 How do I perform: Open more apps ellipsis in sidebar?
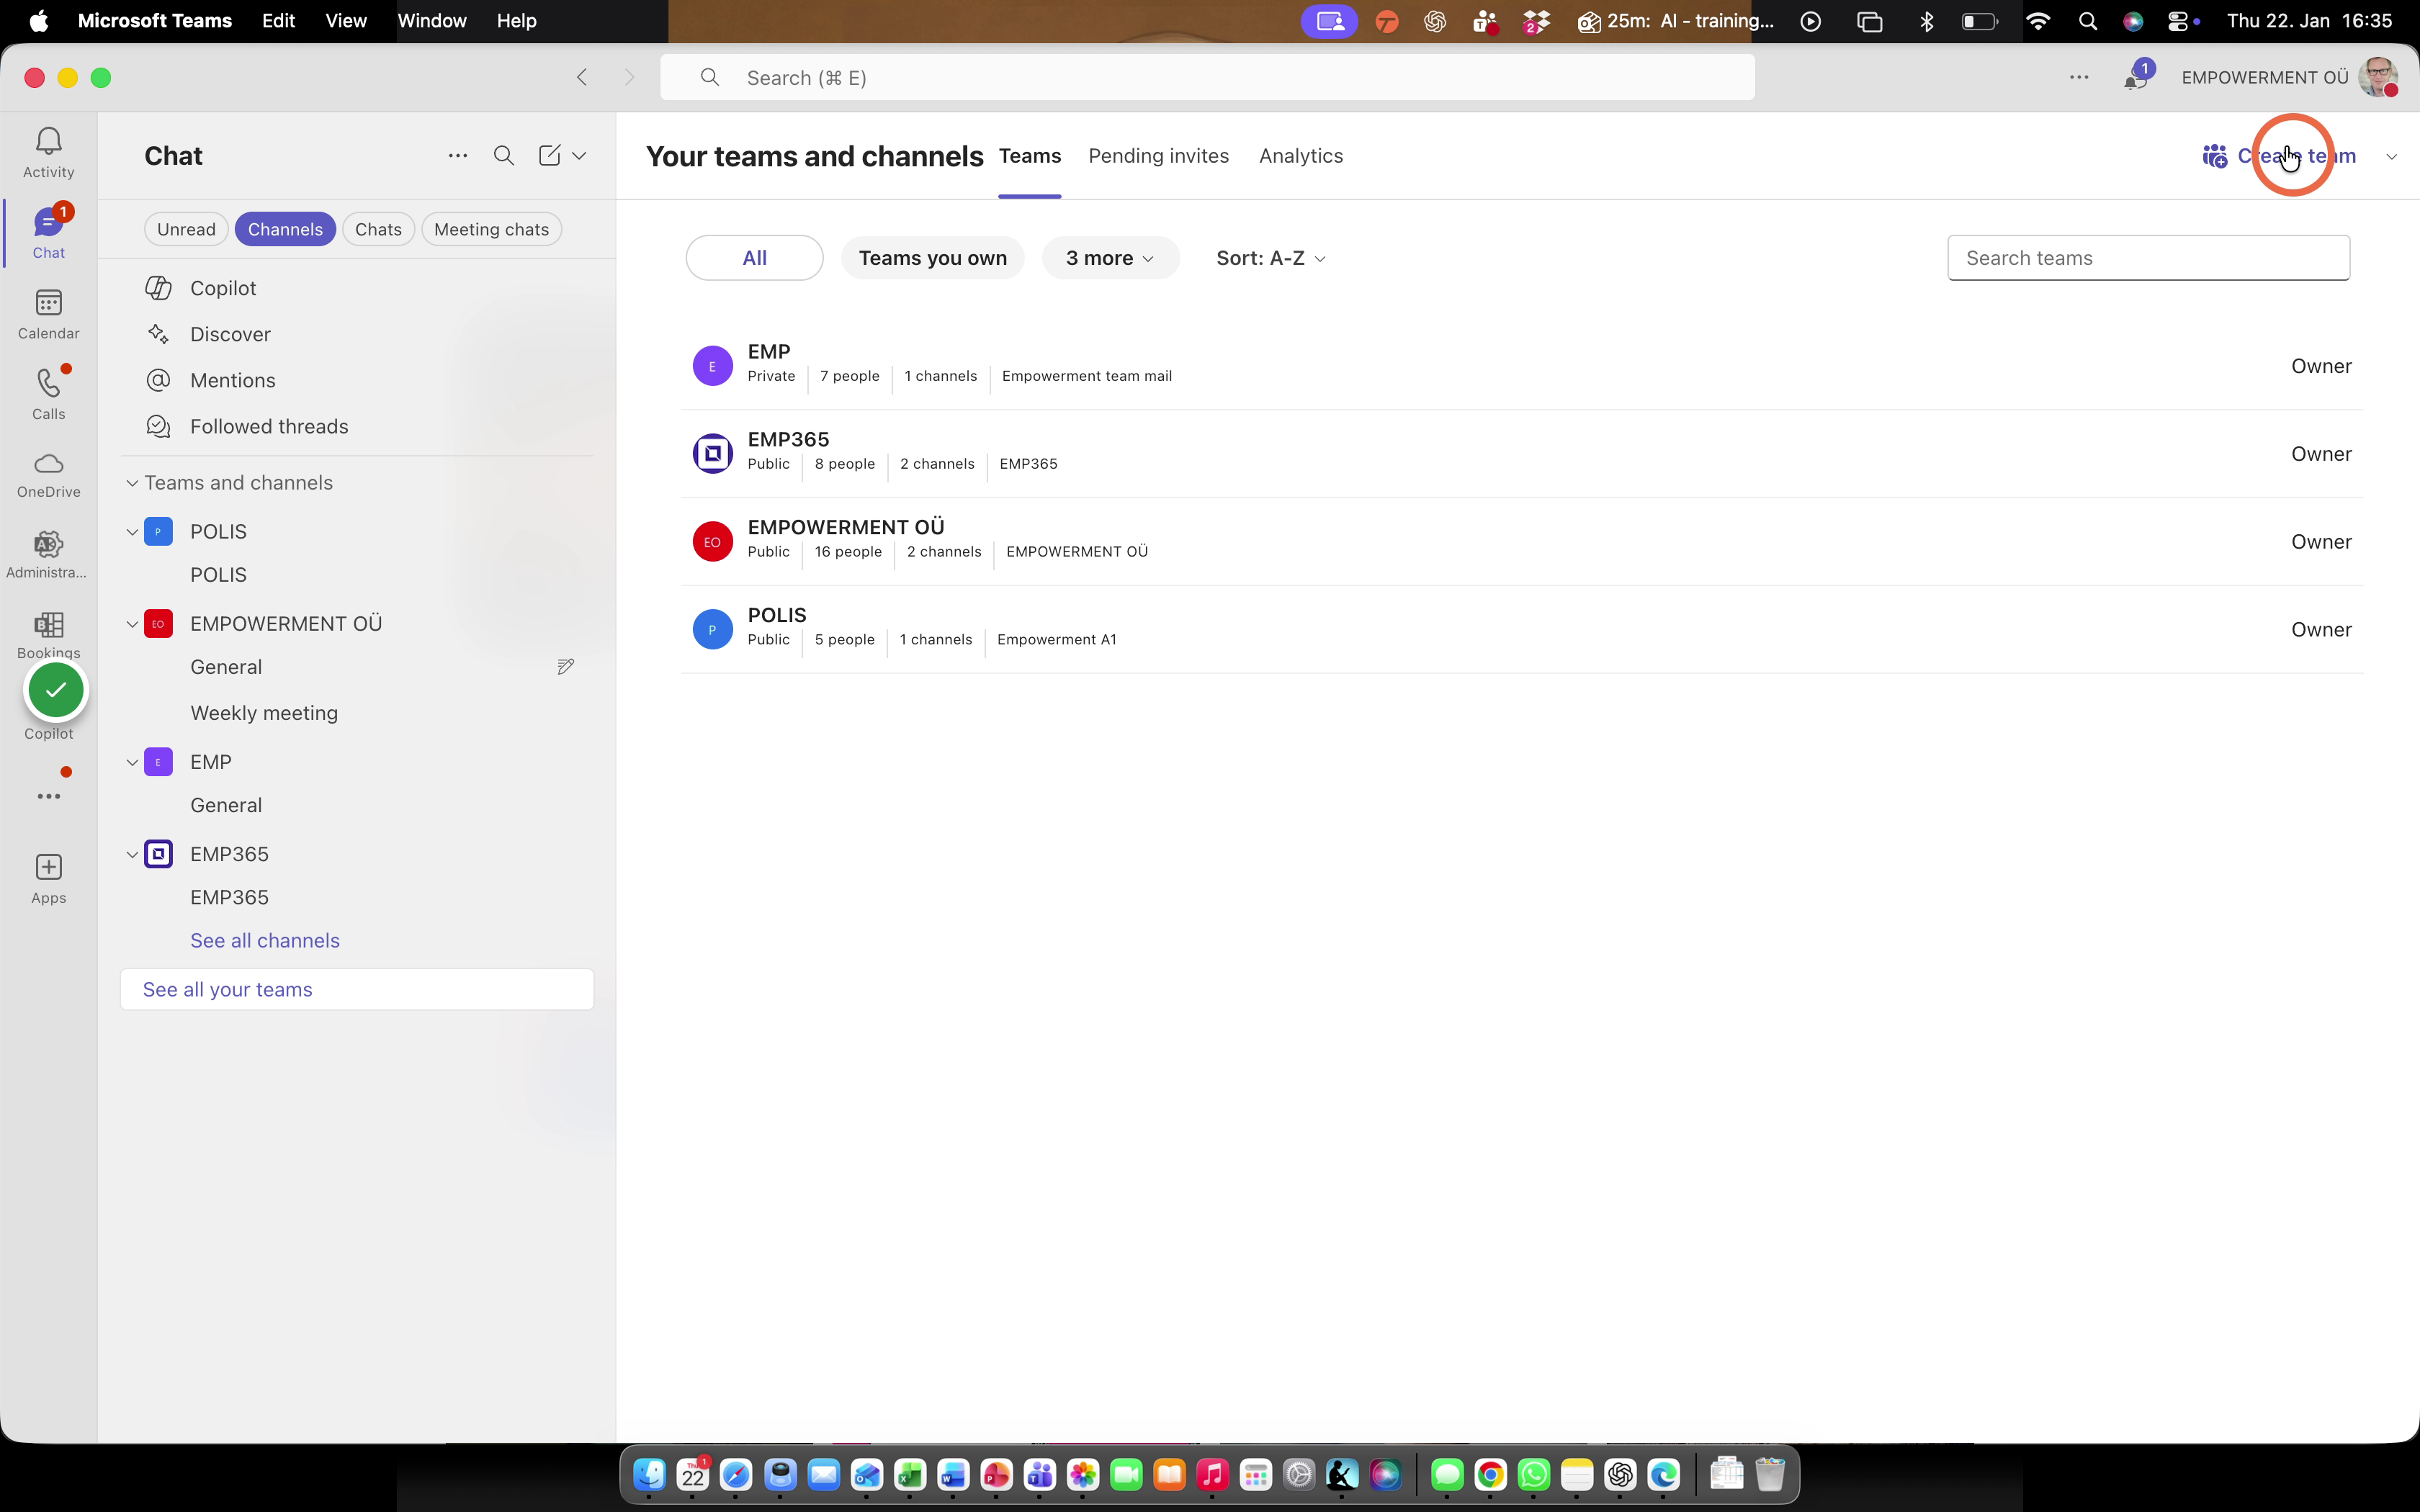click(48, 796)
